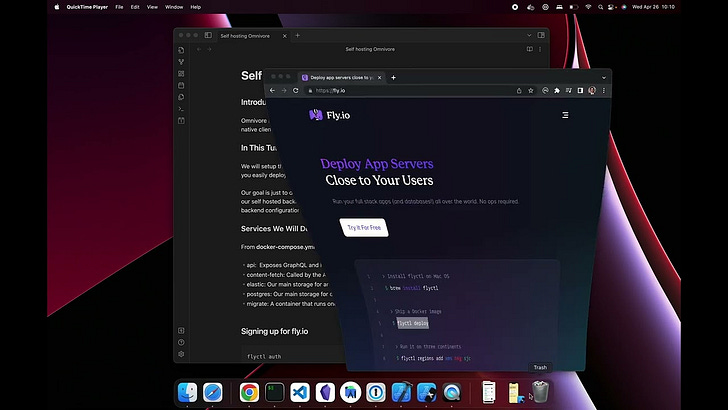This screenshot has width=728, height=410.
Task: Open the View menu
Action: tap(152, 7)
